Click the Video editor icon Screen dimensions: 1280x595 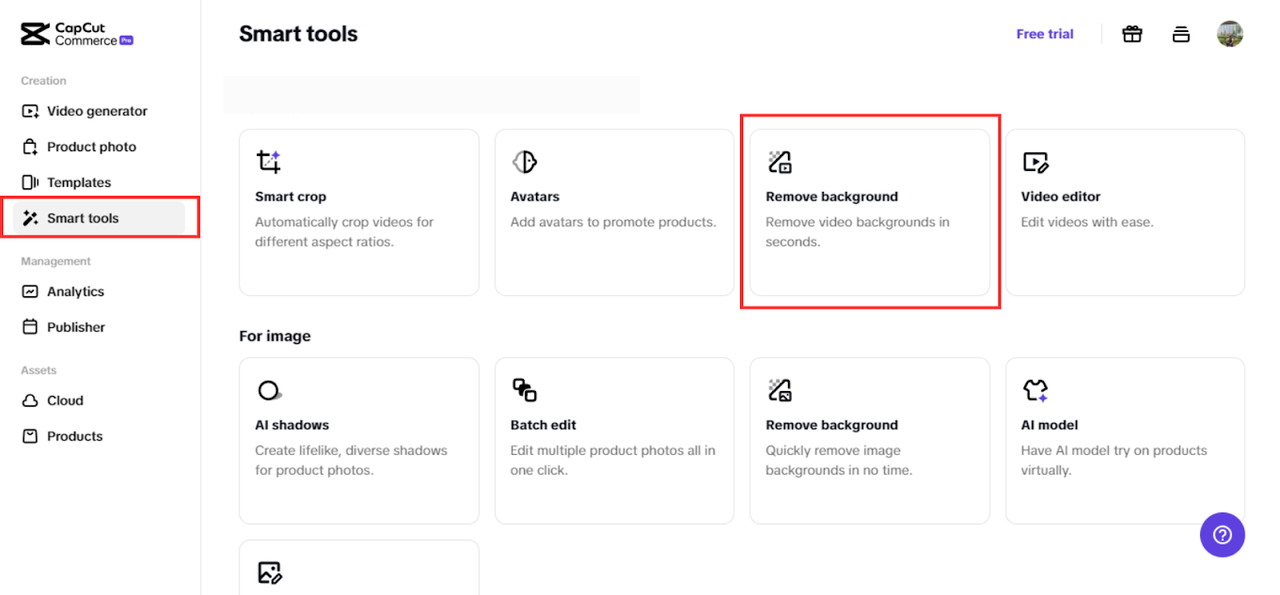pyautogui.click(x=1035, y=162)
